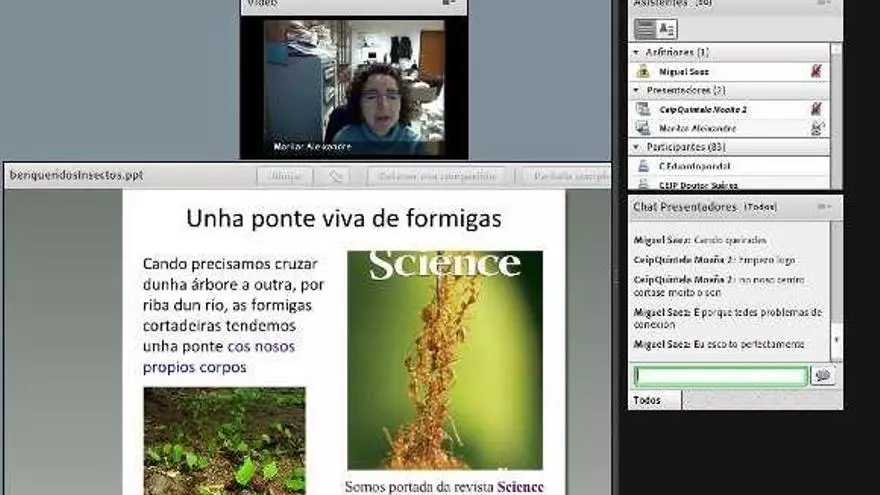Click the Debuxar button in share toolbar
The width and height of the screenshot is (880, 495).
284,176
